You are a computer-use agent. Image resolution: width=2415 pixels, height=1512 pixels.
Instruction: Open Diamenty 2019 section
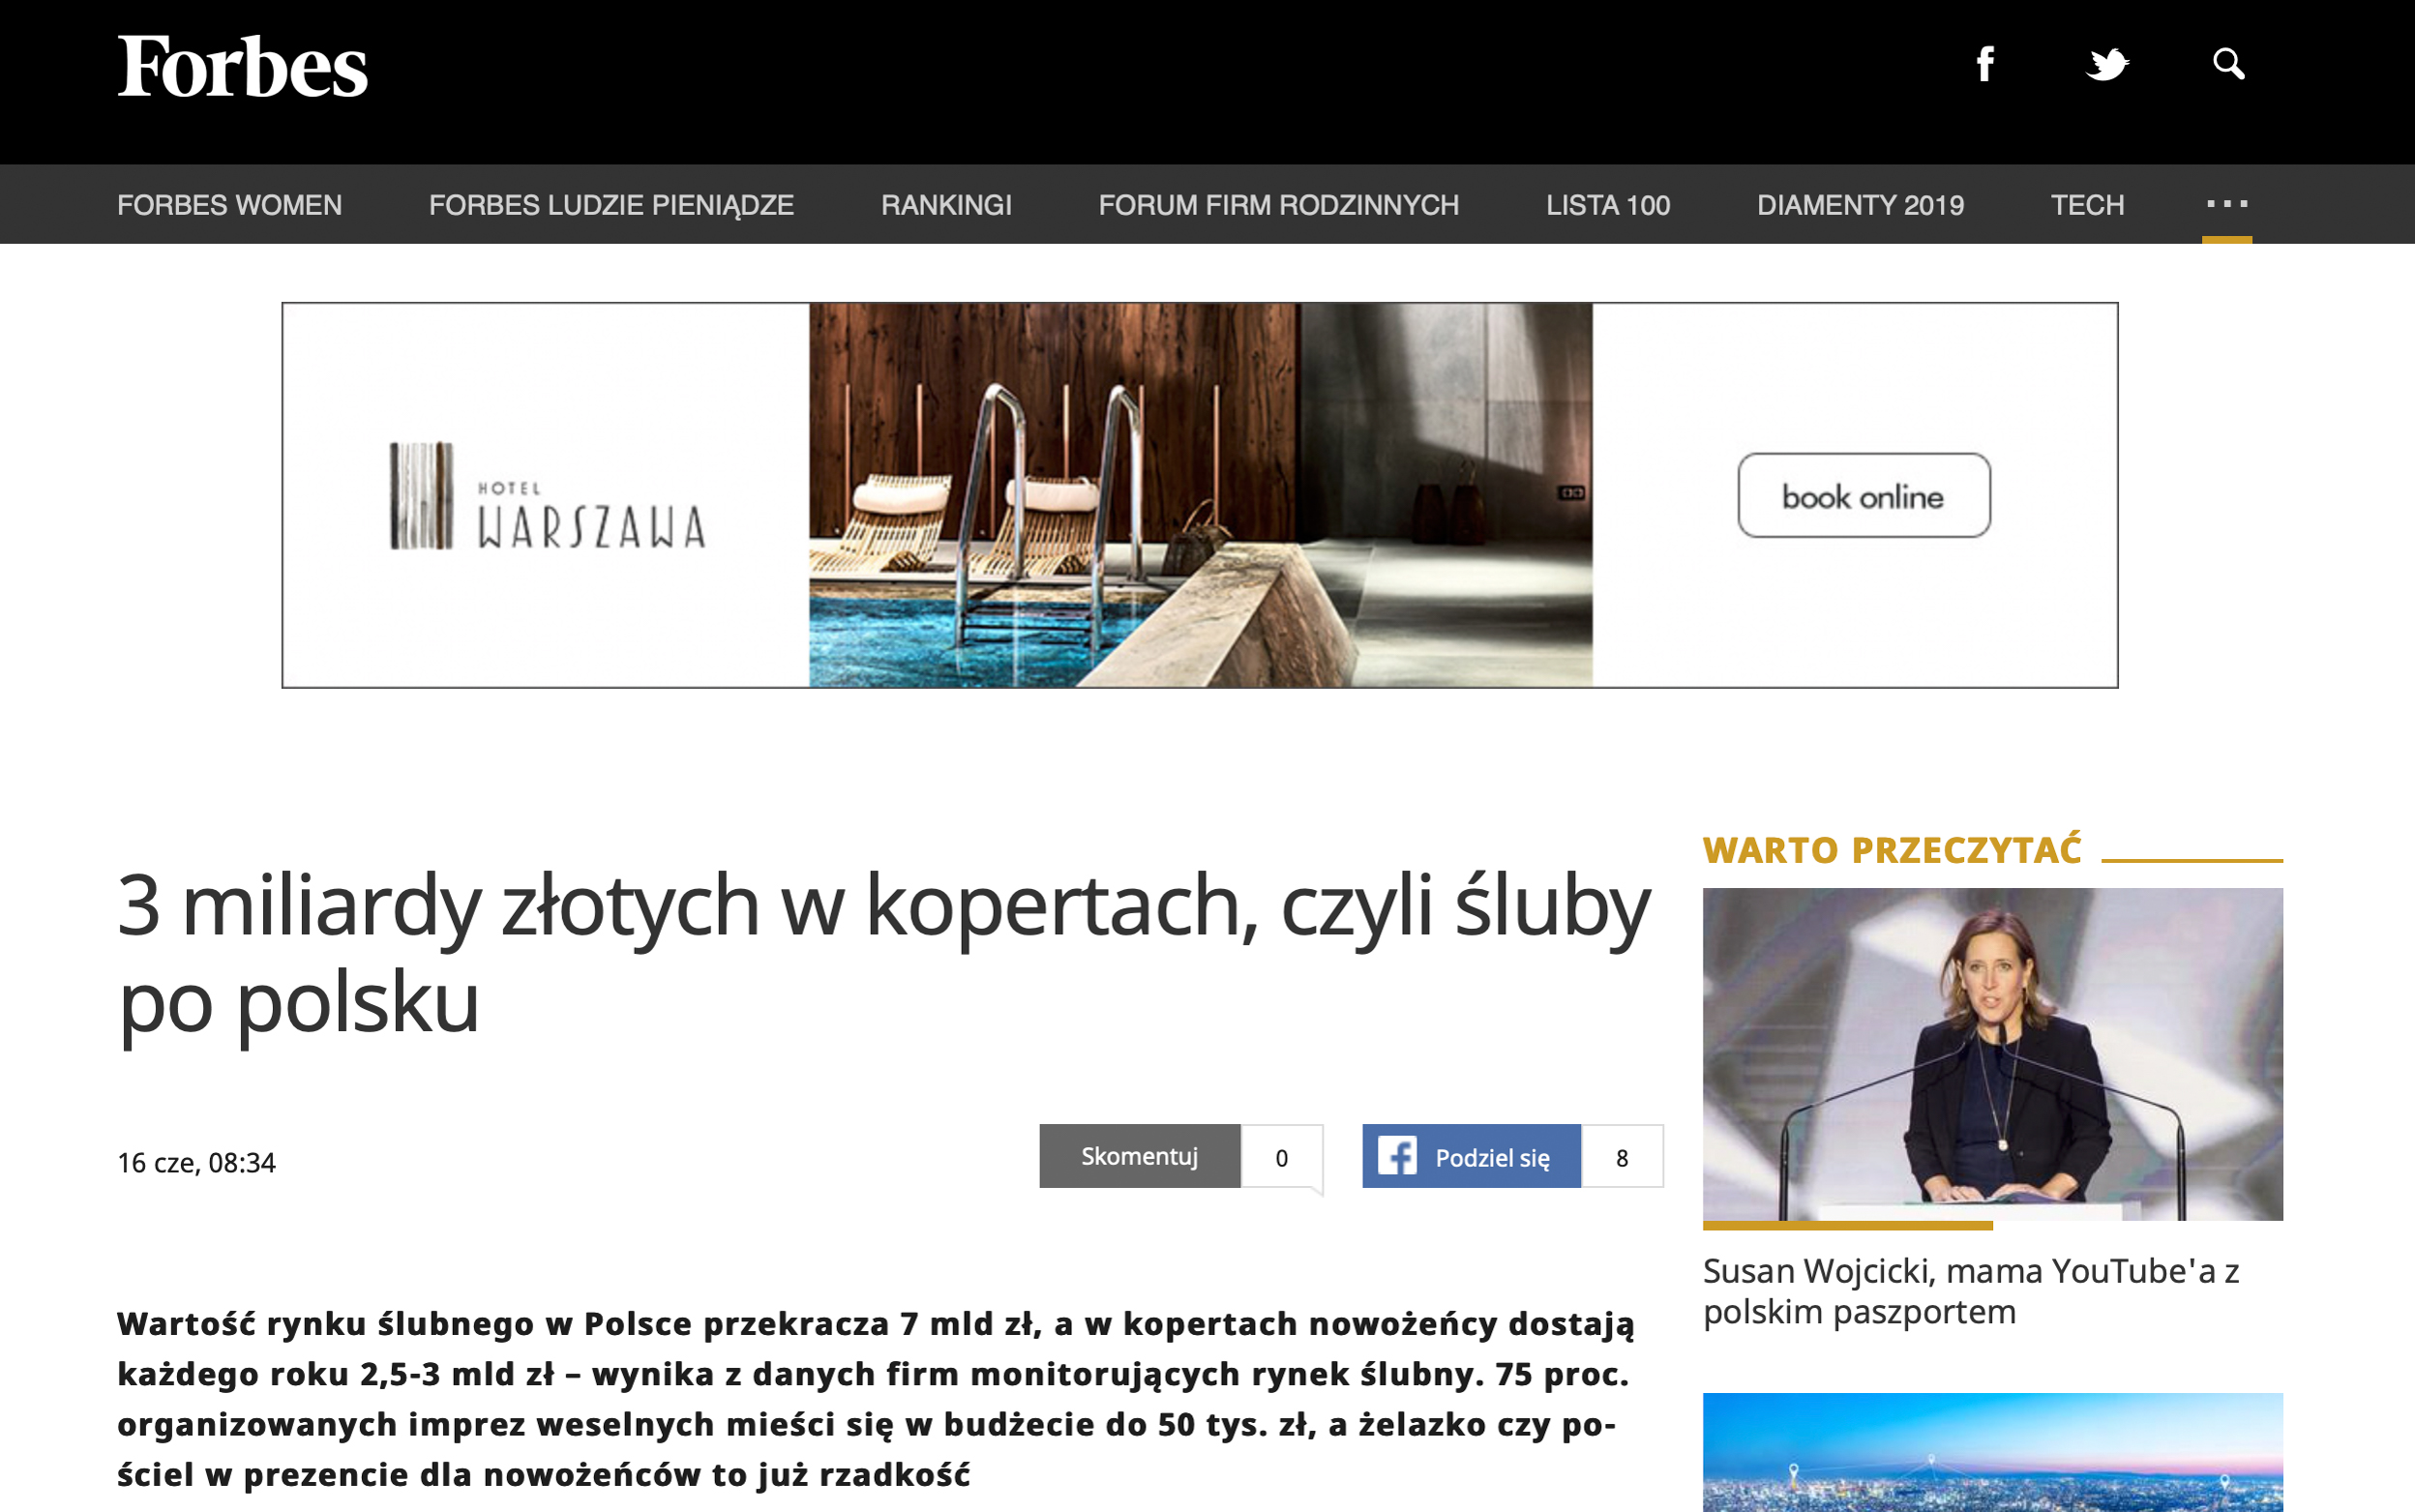coord(1860,205)
